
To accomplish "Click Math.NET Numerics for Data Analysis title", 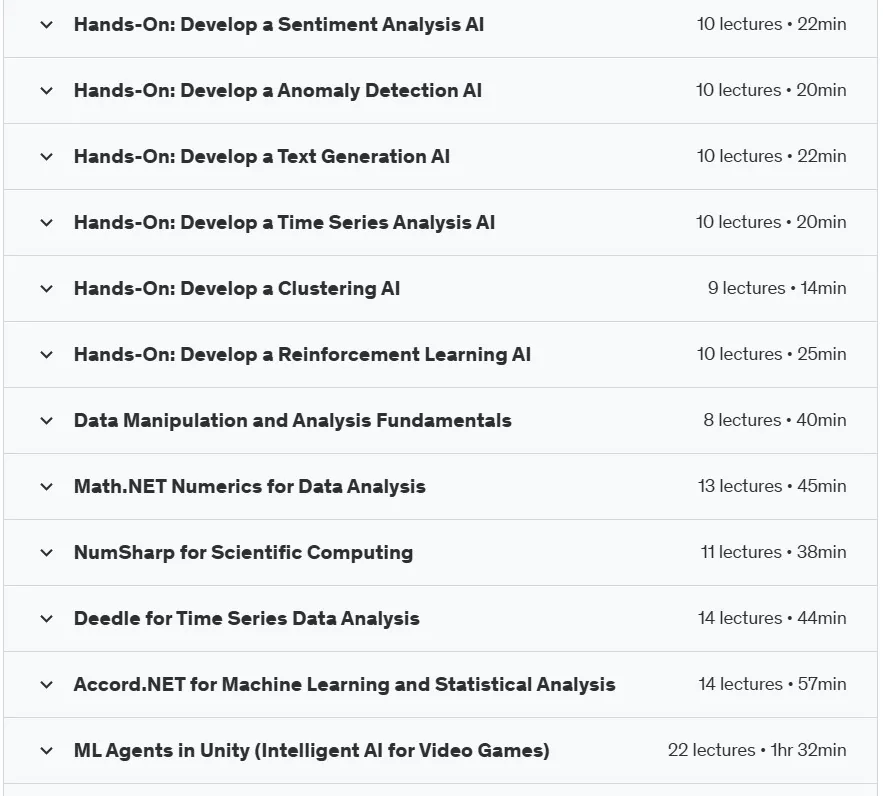I will coord(249,486).
